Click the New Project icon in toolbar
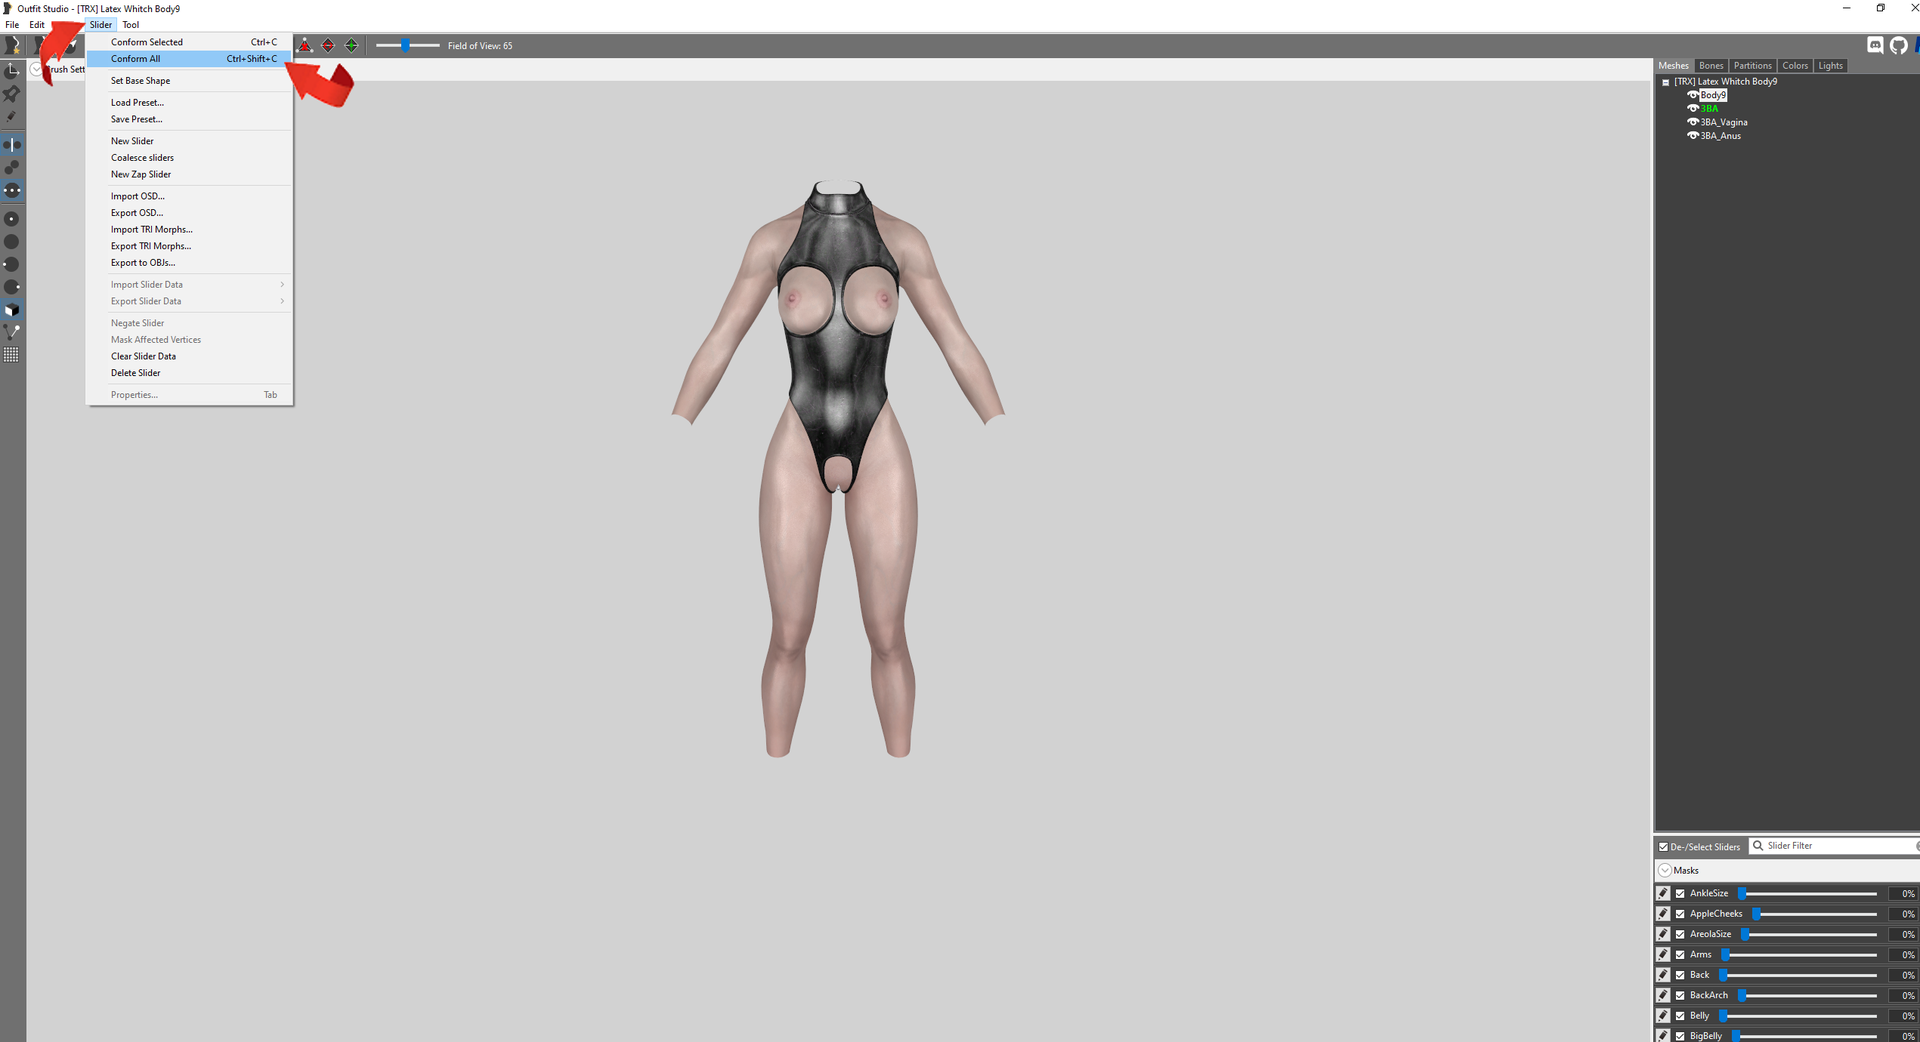Viewport: 1920px width, 1042px height. coord(12,46)
